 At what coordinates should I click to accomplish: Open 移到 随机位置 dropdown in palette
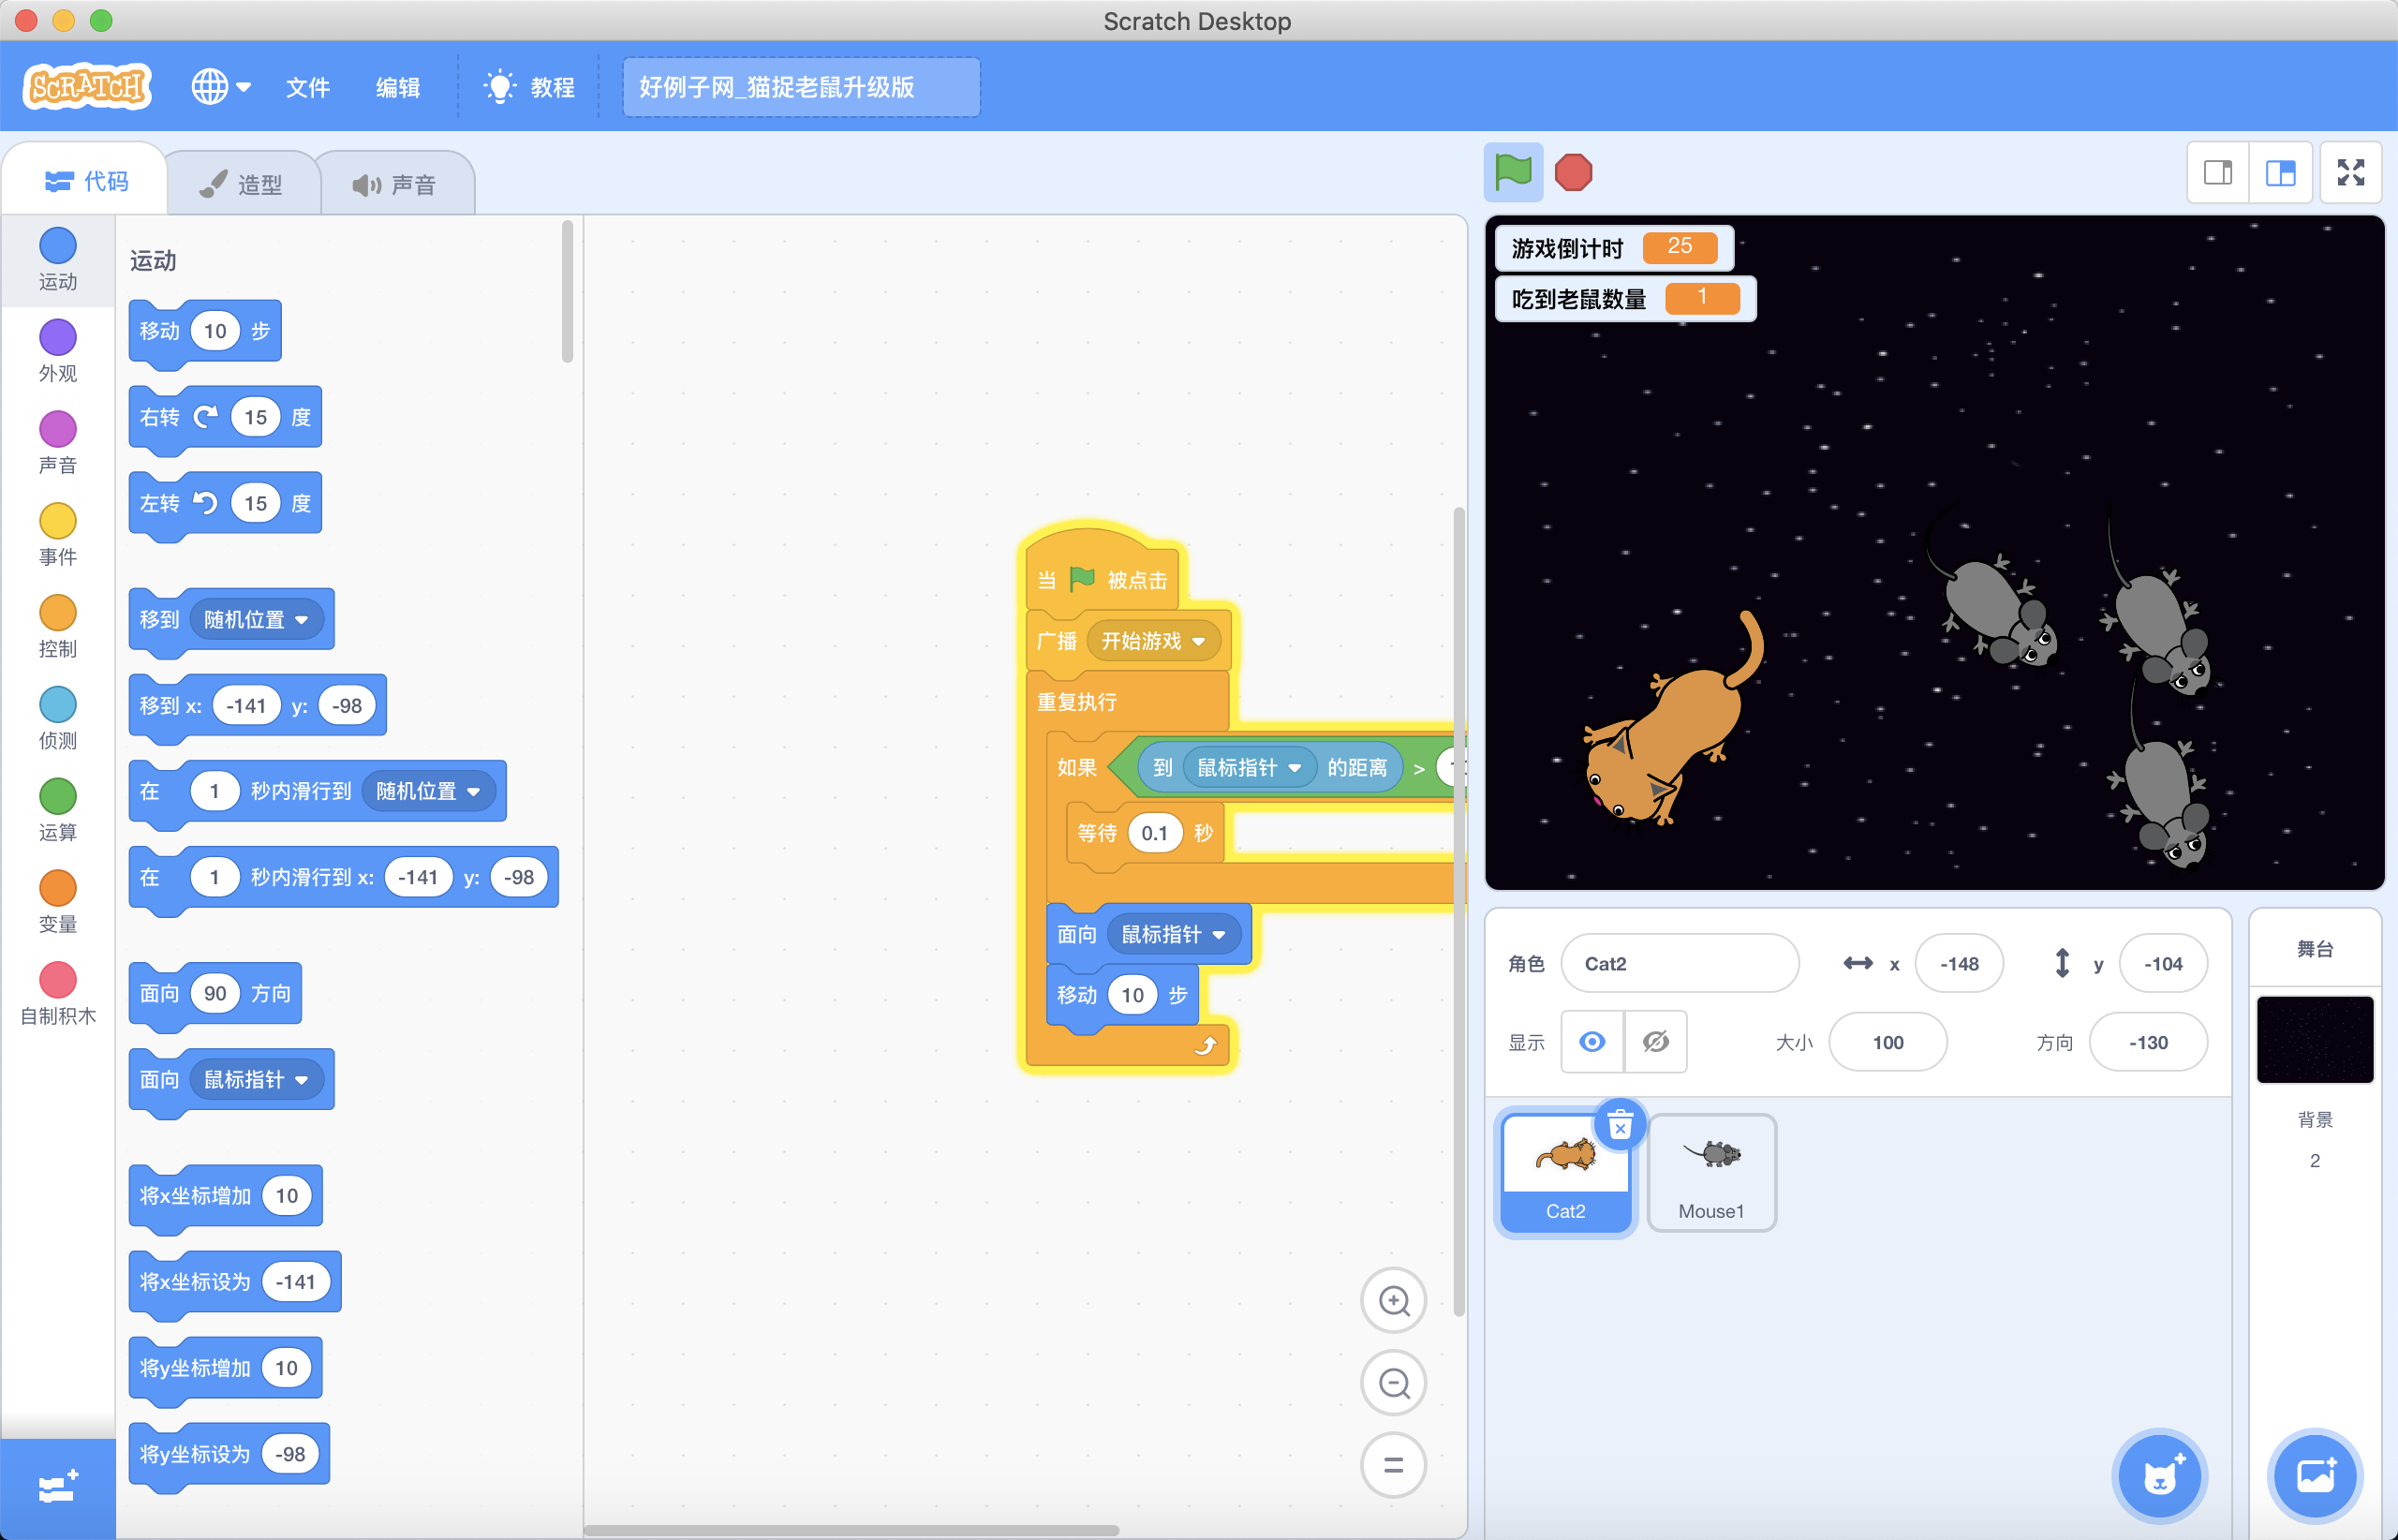coord(256,619)
